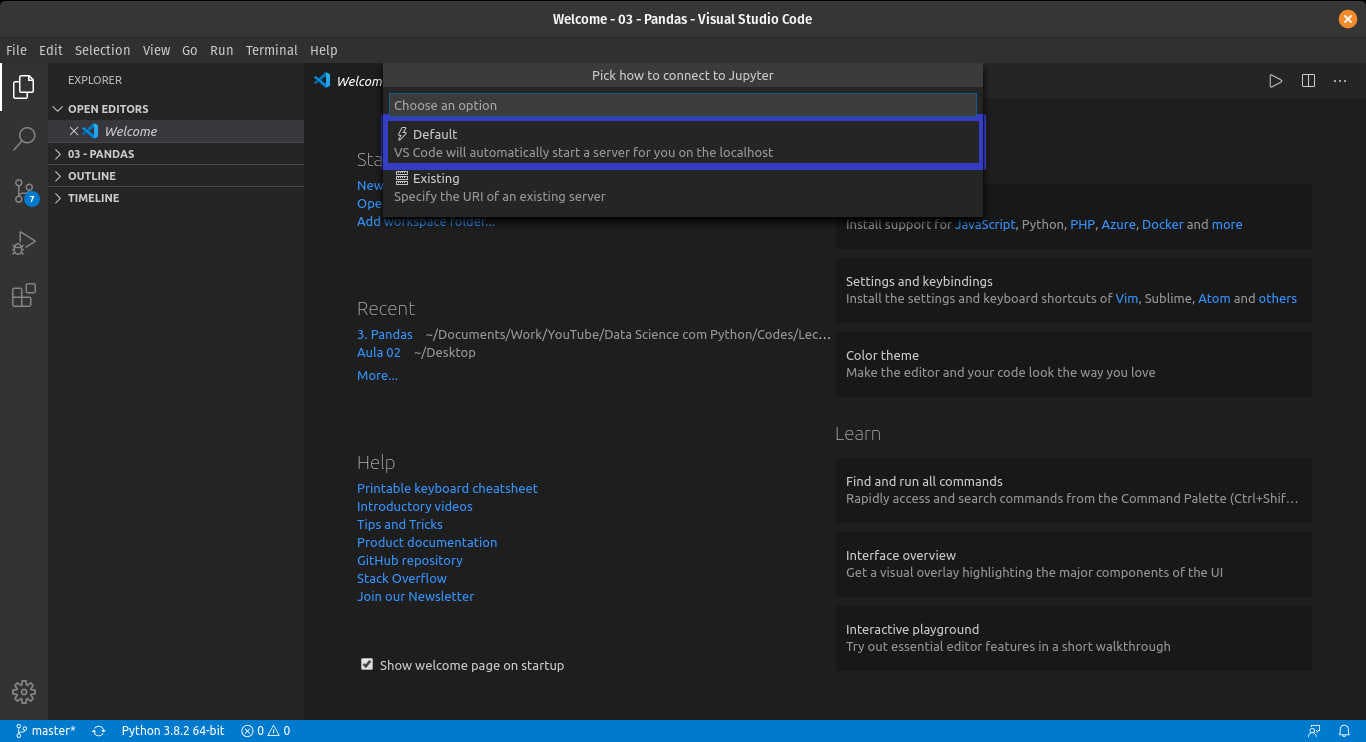The width and height of the screenshot is (1366, 742).
Task: Open the Extensions view
Action: pos(24,295)
